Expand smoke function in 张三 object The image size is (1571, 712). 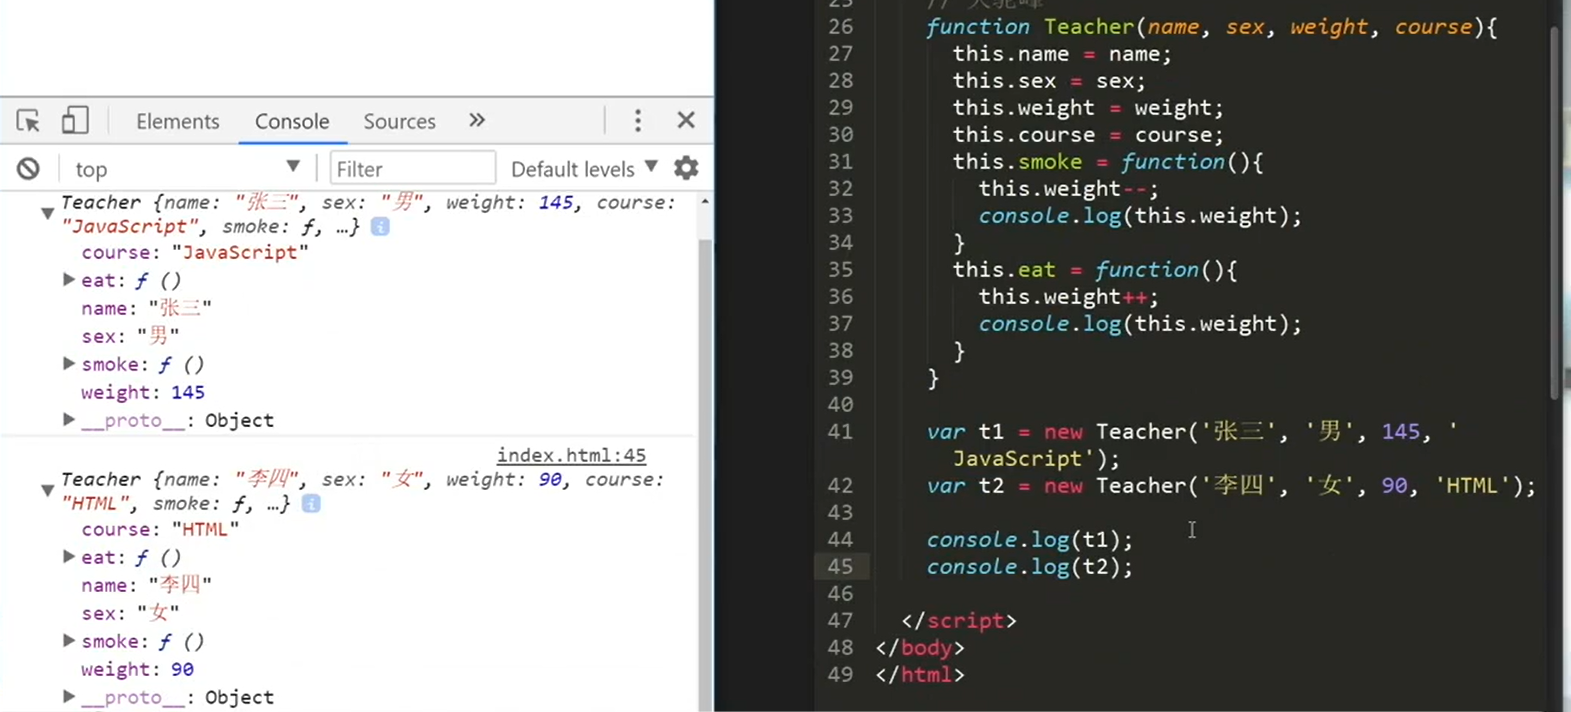[68, 364]
